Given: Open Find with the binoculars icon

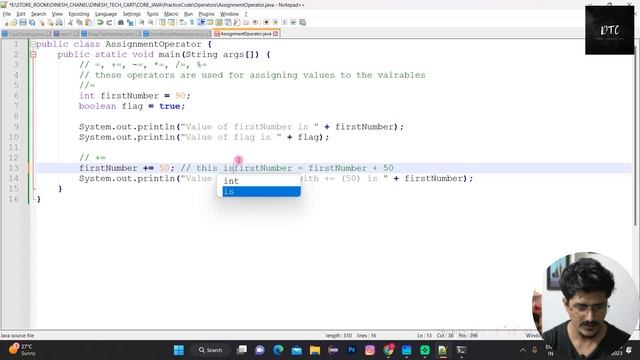Looking at the screenshot, I should click(120, 22).
